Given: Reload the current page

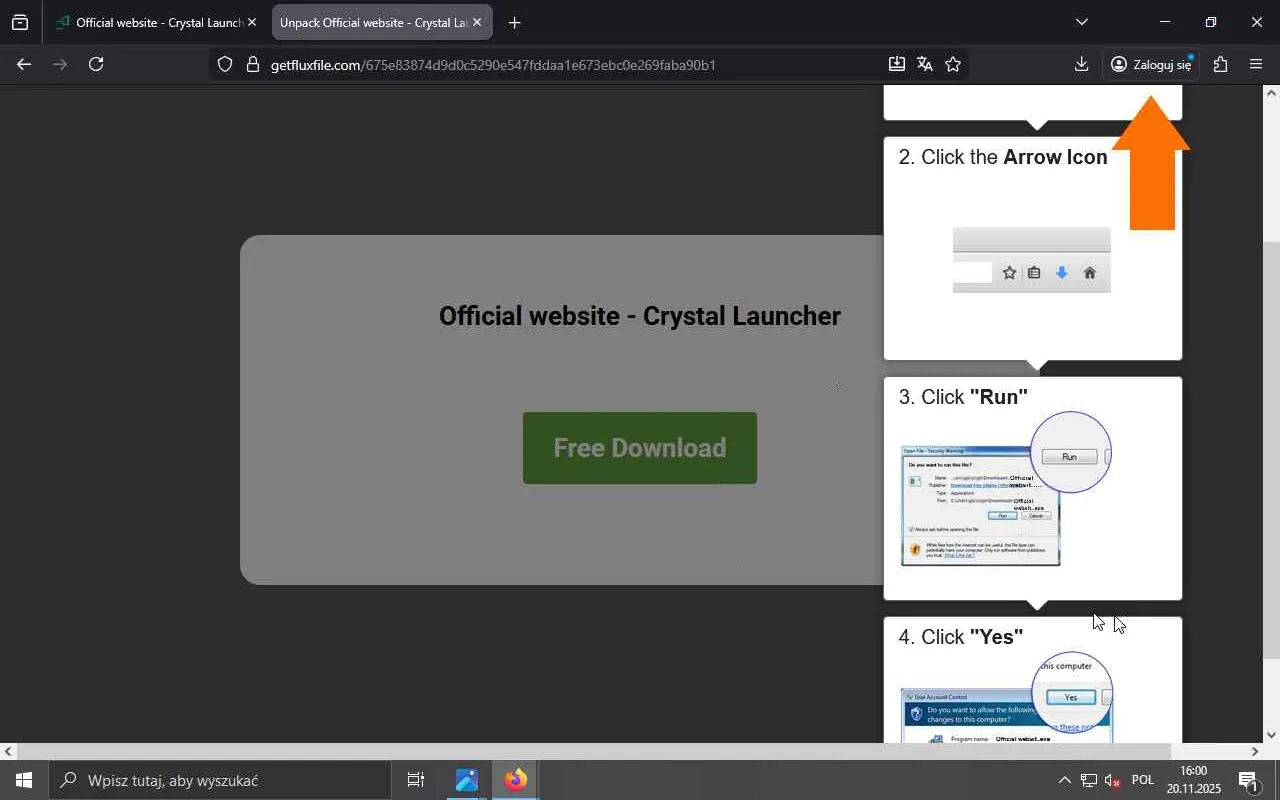Looking at the screenshot, I should [96, 64].
